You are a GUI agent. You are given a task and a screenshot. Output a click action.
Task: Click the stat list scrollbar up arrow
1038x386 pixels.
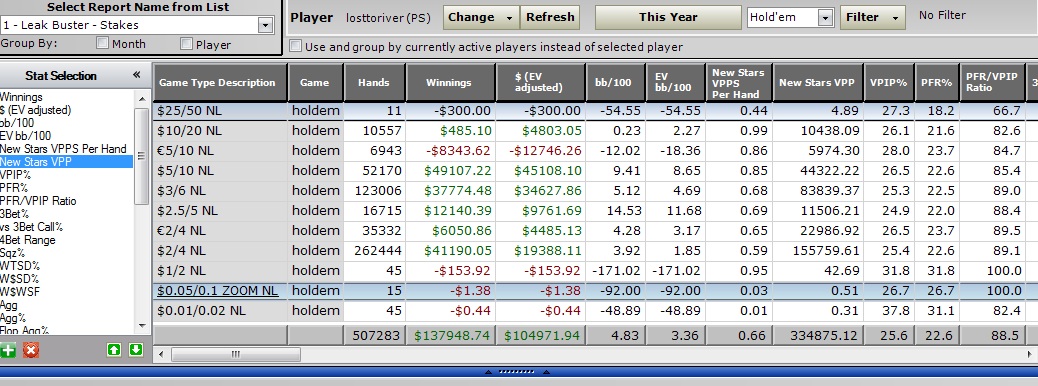tap(142, 99)
